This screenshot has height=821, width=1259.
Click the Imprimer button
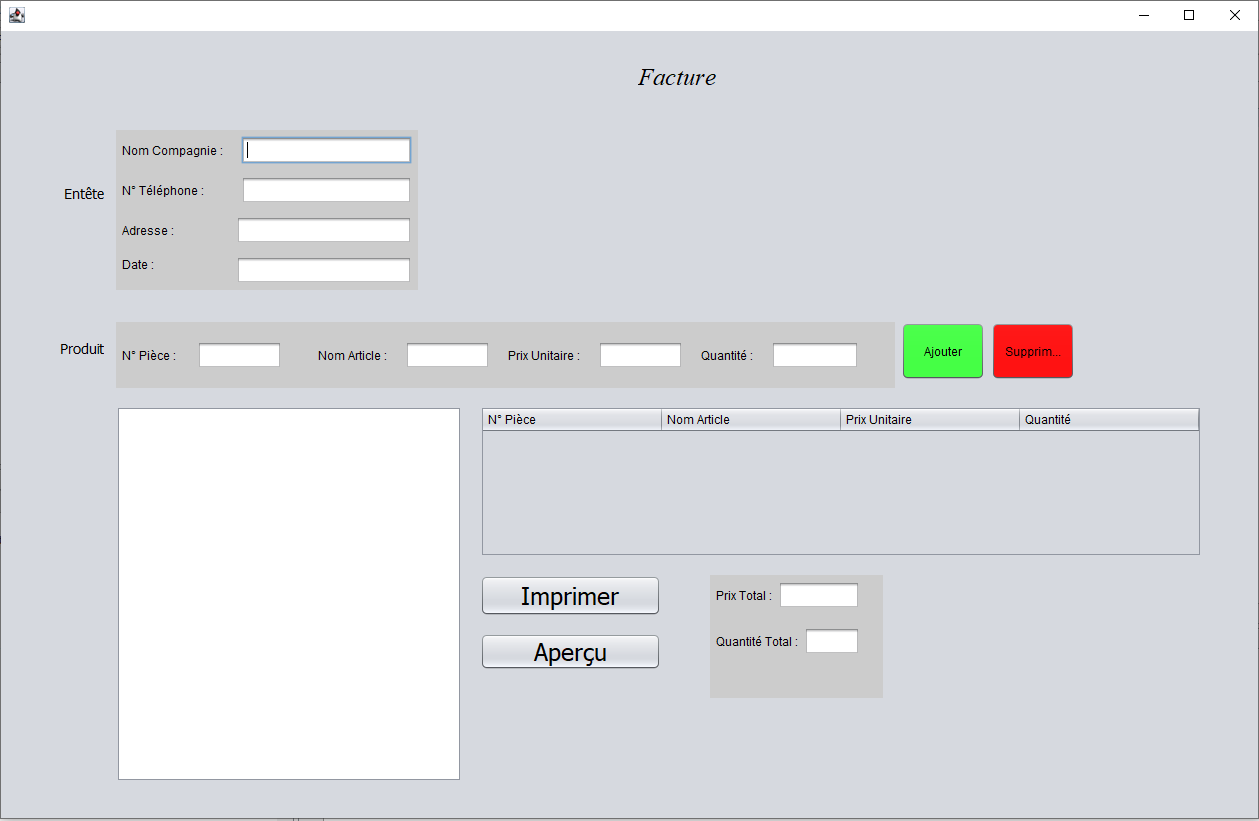(570, 596)
